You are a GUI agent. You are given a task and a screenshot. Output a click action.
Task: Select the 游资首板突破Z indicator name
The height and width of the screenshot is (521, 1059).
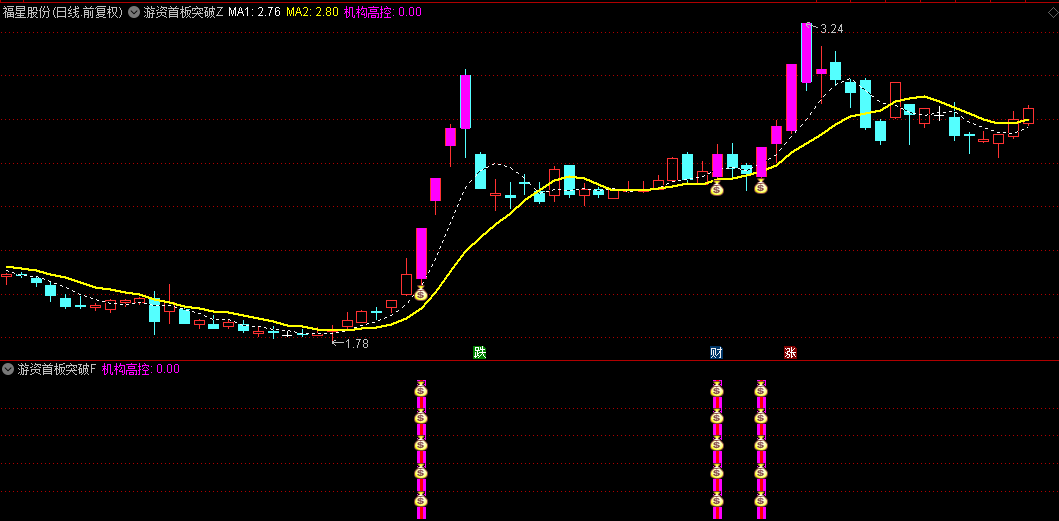[183, 11]
